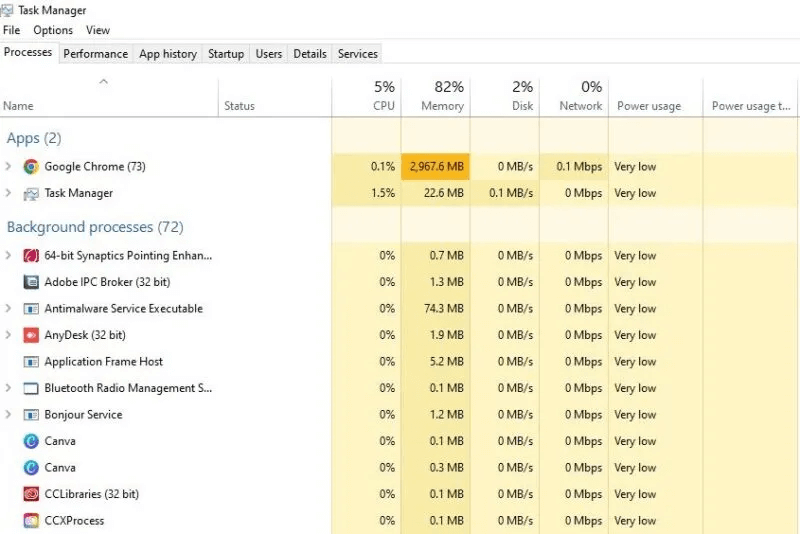Image resolution: width=800 pixels, height=534 pixels.
Task: Expand Antimalware Service Executable row
Action: pyautogui.click(x=8, y=308)
